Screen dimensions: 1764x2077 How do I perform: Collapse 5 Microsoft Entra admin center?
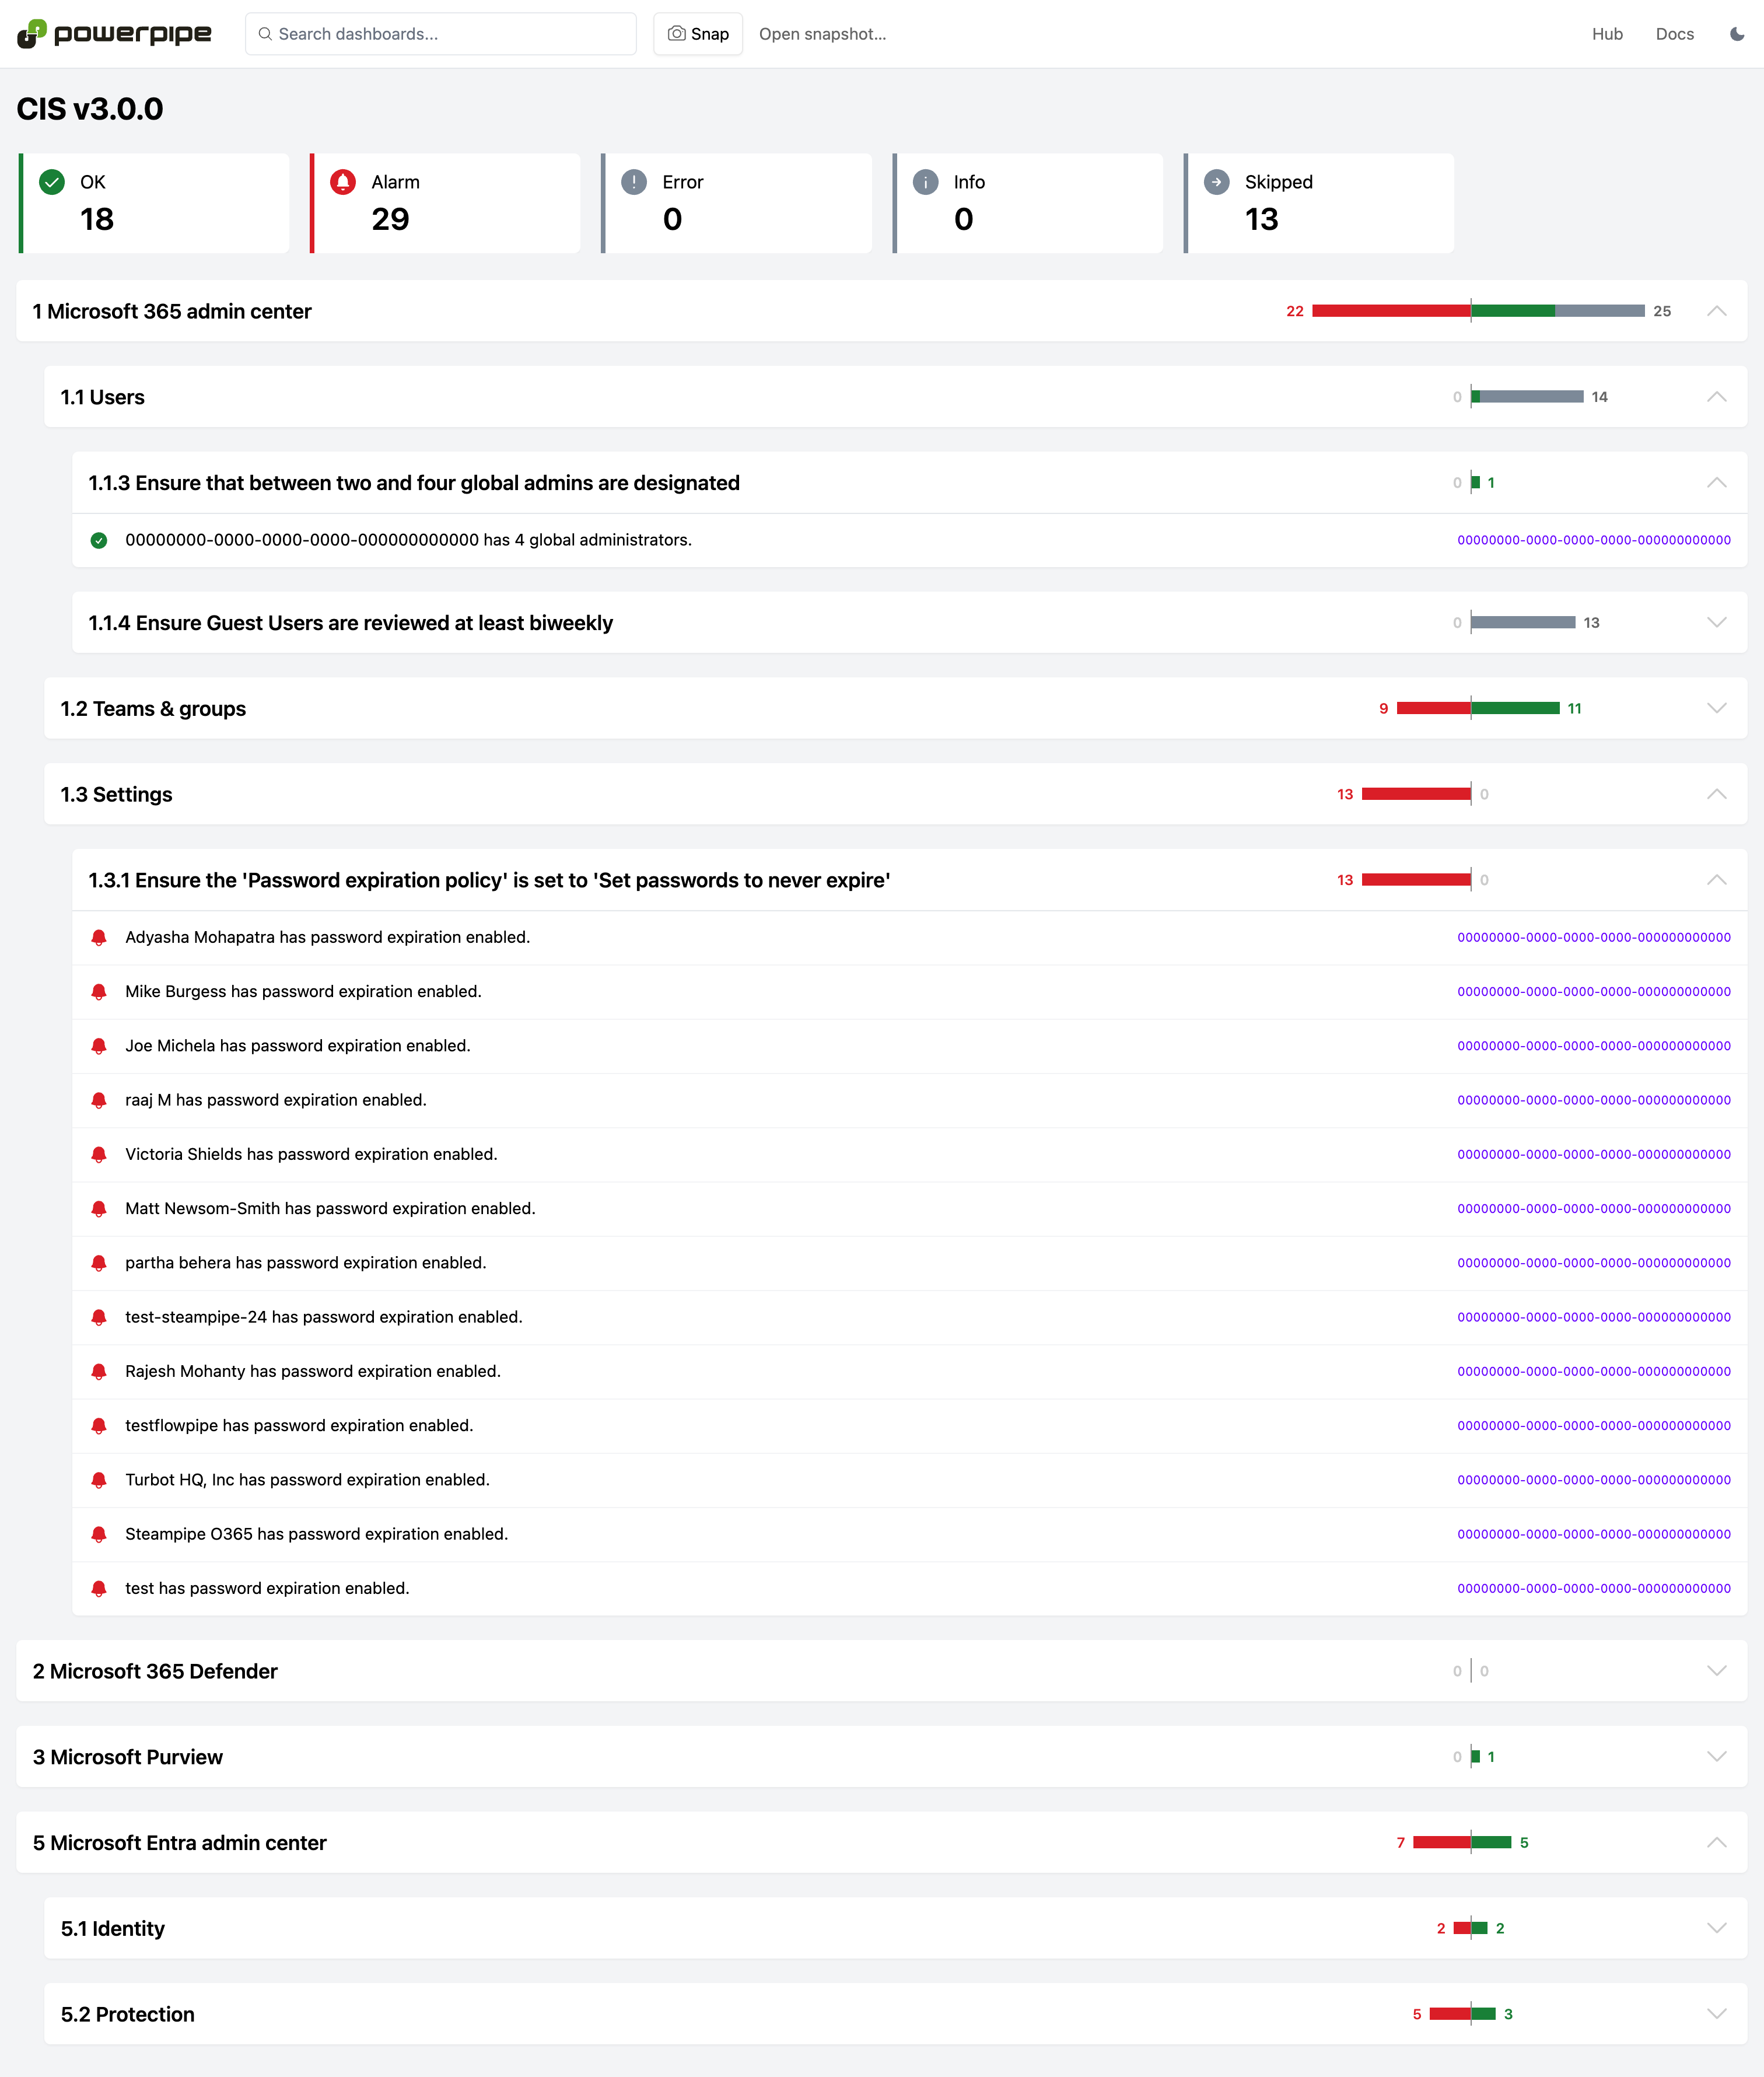tap(1716, 1842)
